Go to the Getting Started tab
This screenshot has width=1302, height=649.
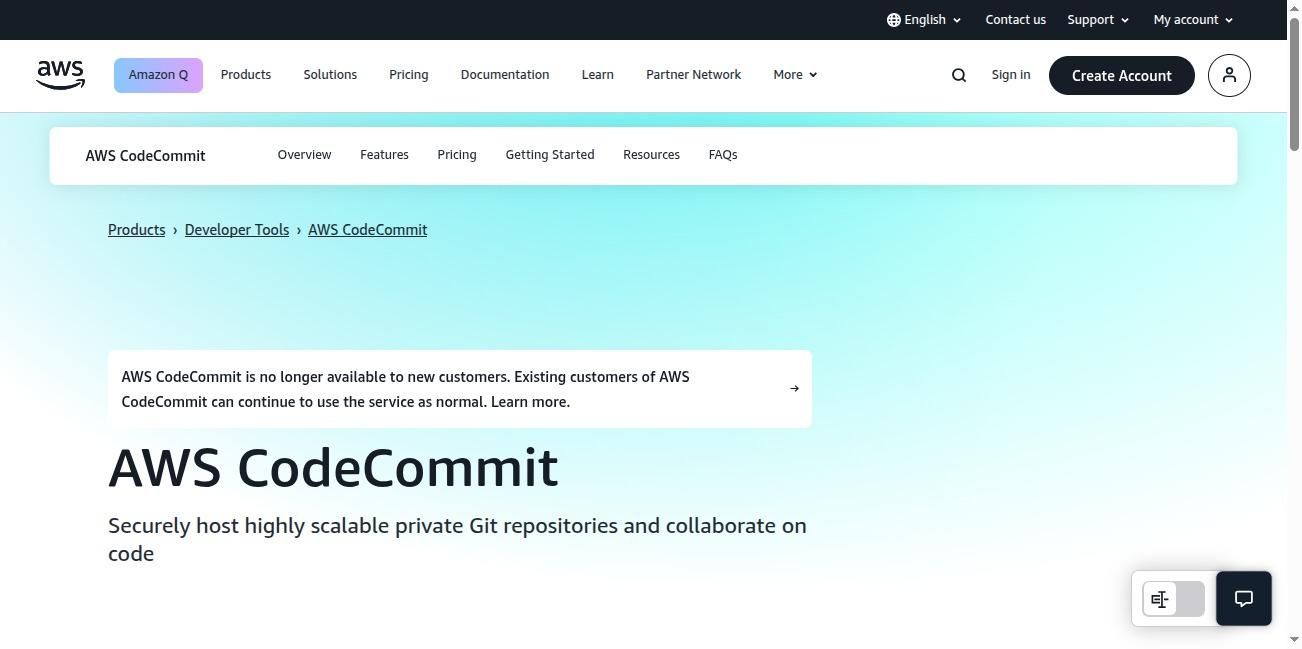[x=550, y=155]
